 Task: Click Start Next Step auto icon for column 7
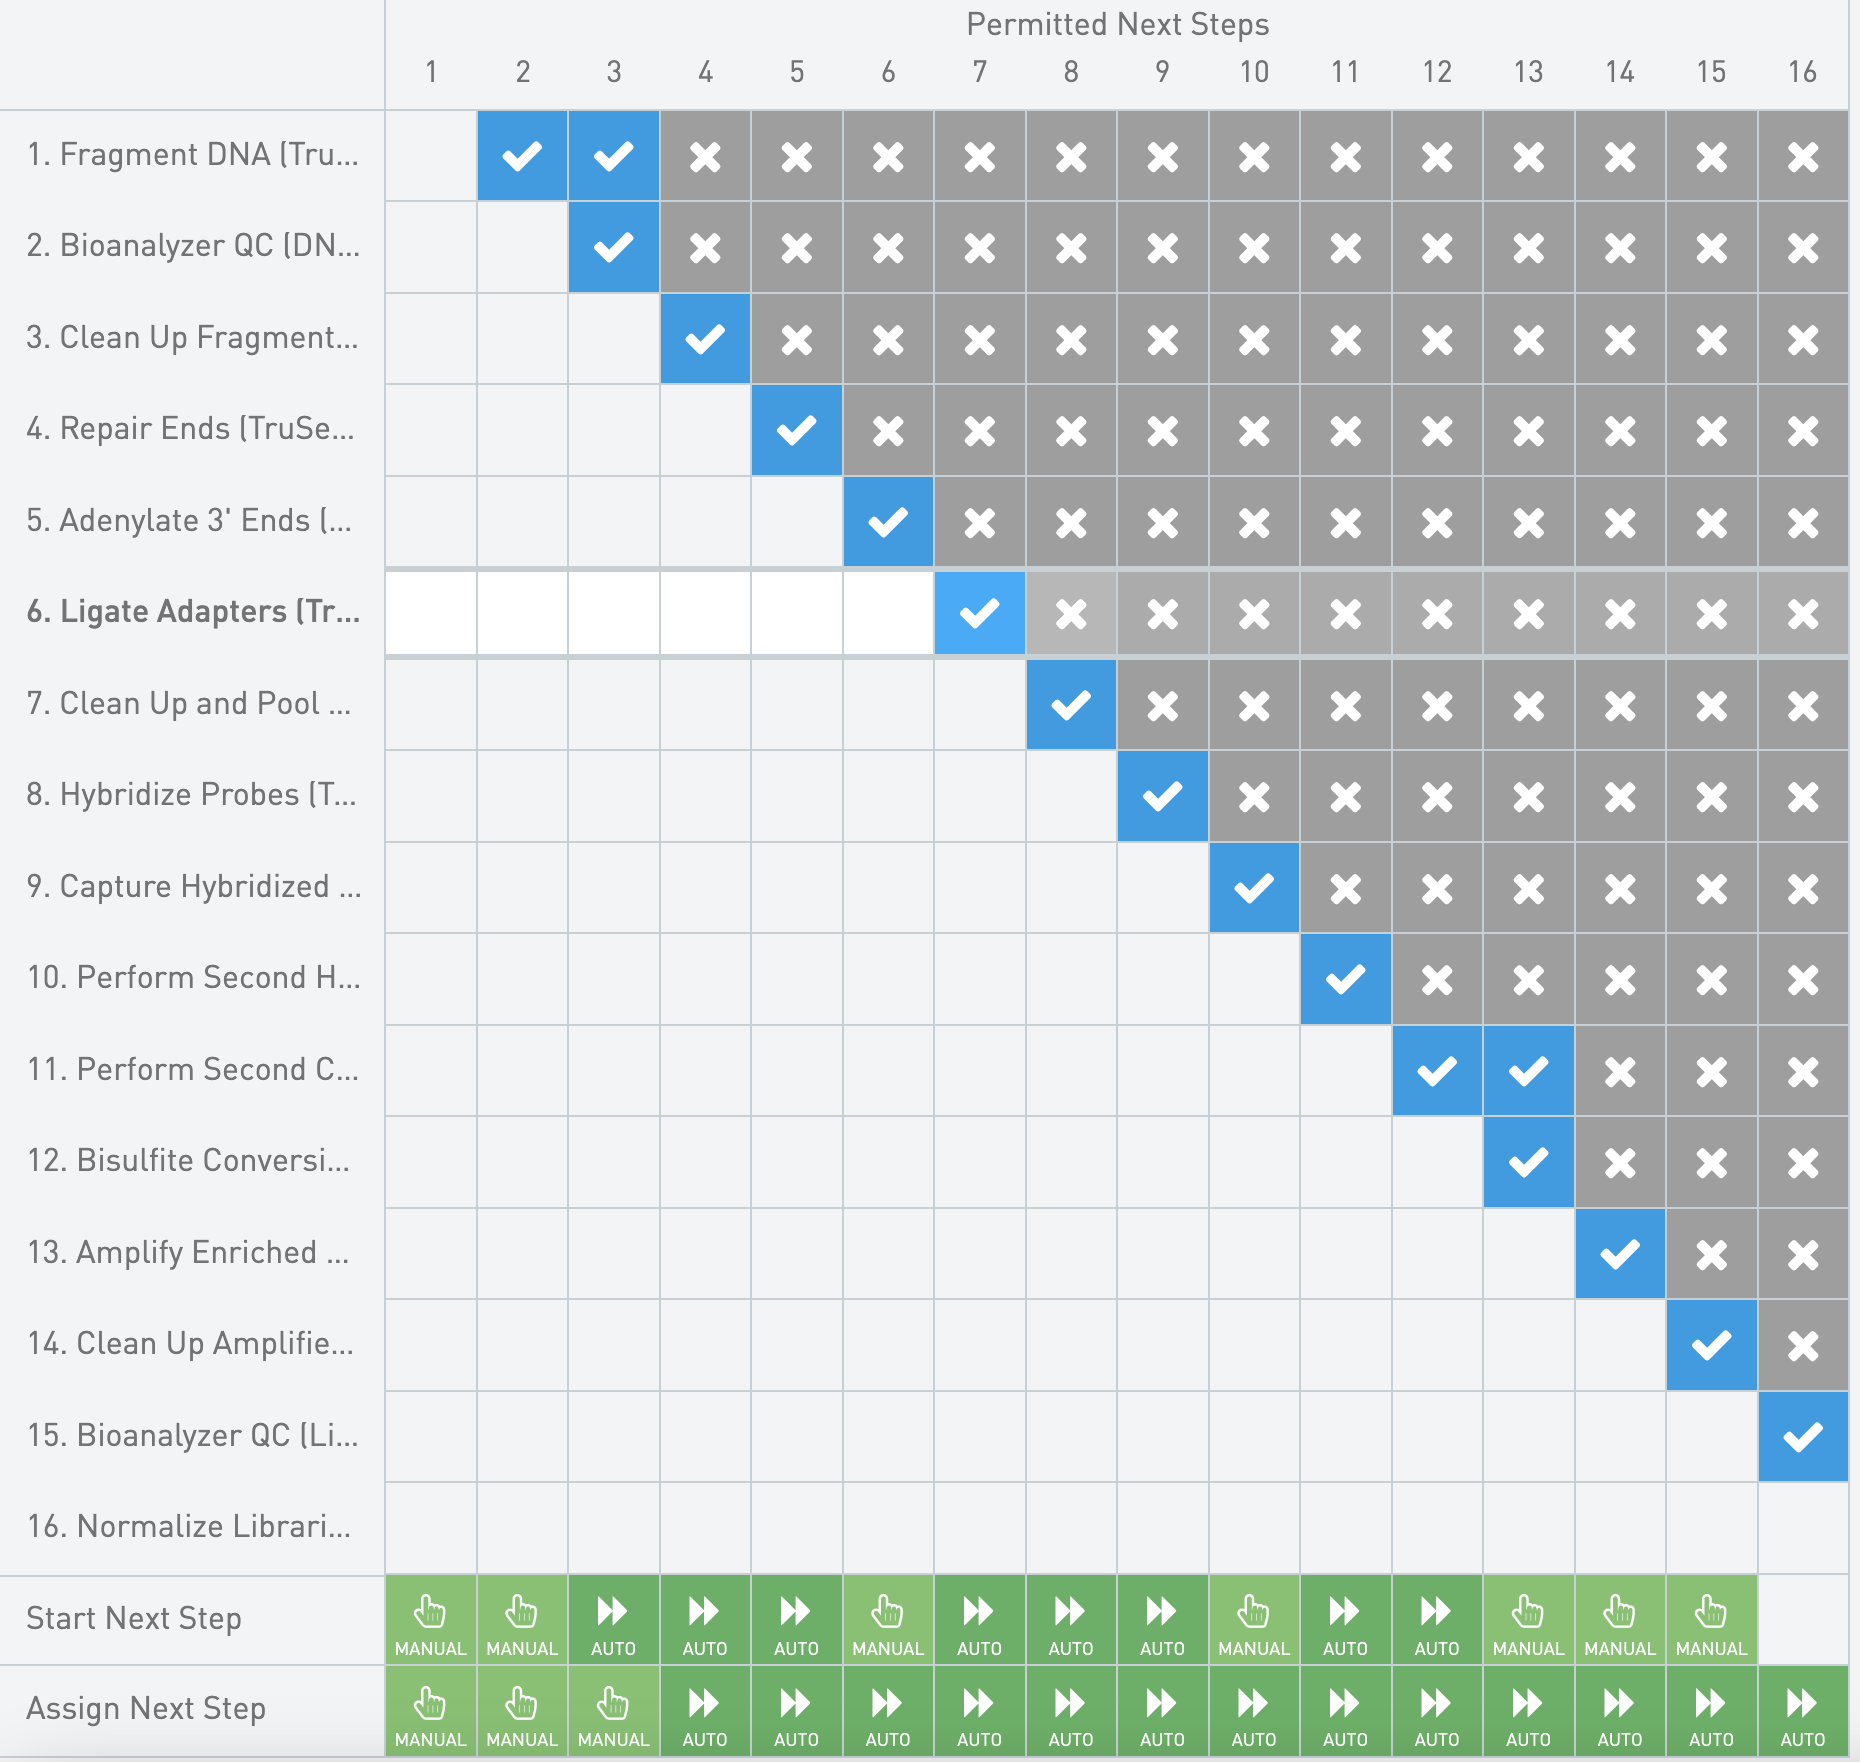click(979, 1620)
